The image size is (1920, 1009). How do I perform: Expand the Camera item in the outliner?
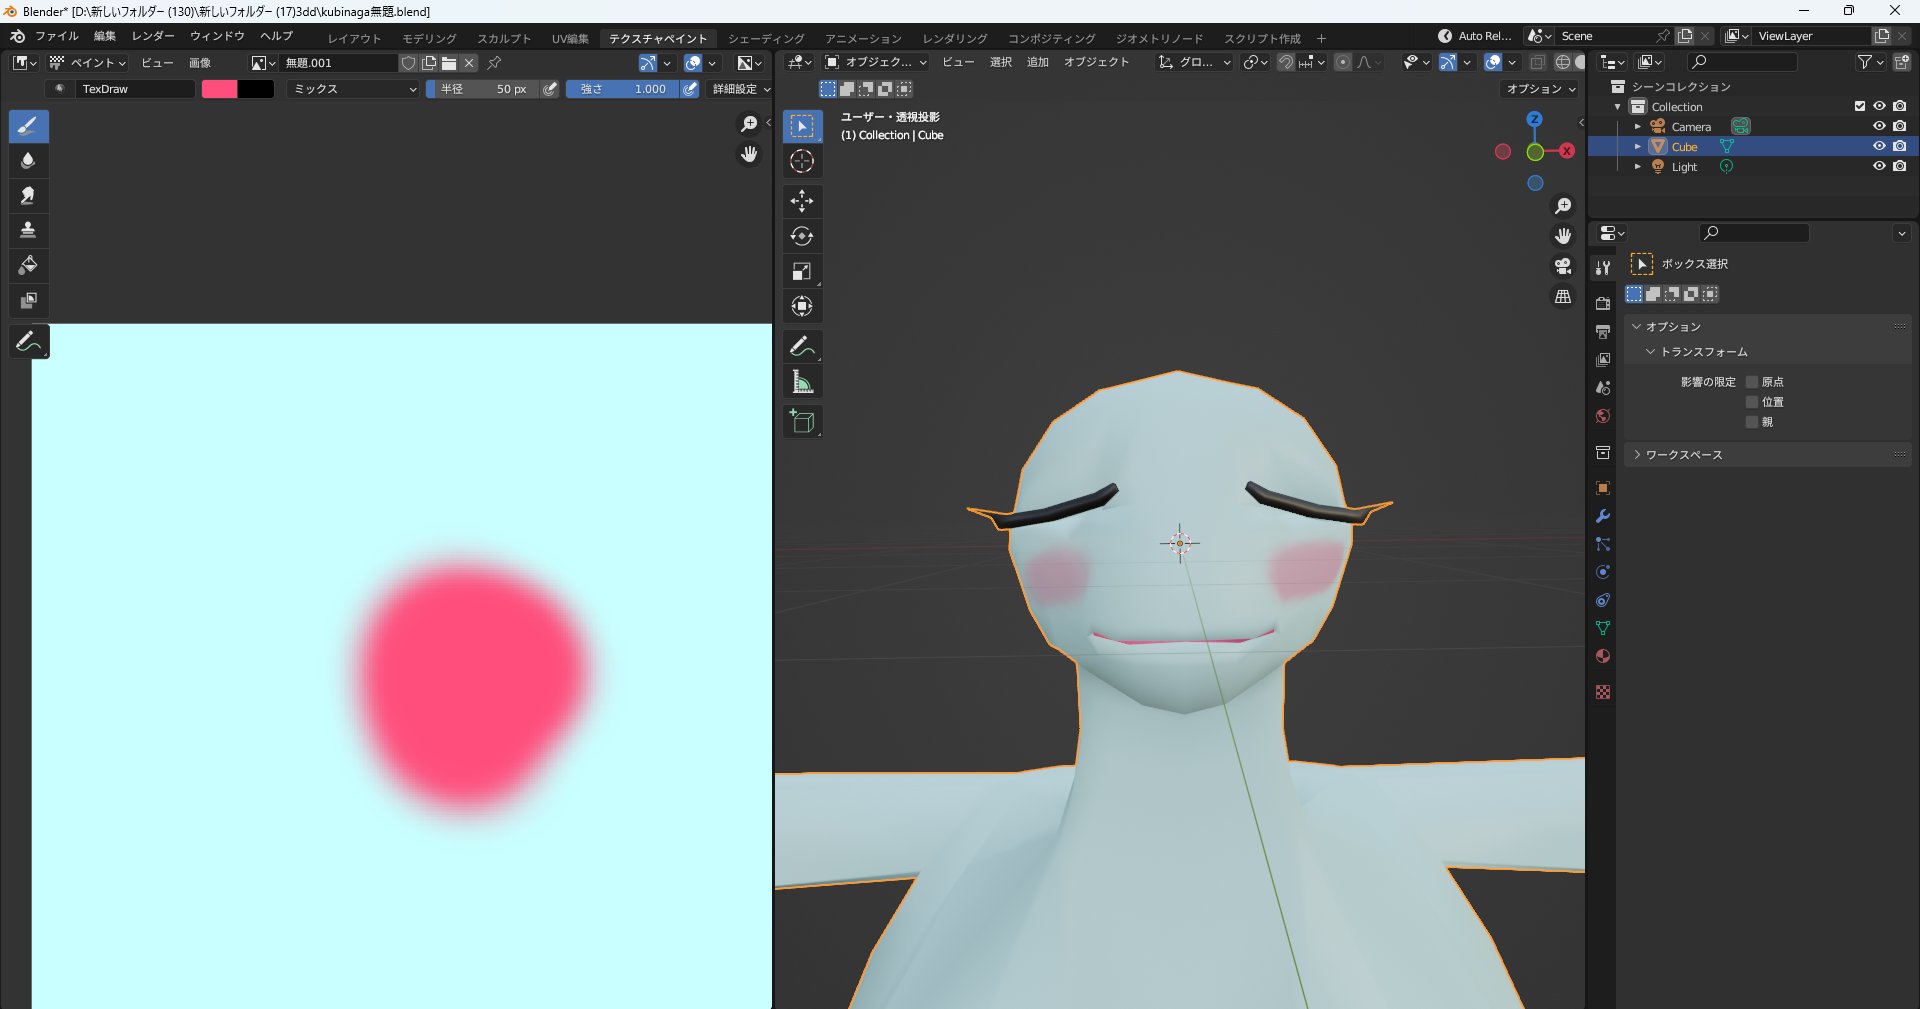point(1637,127)
